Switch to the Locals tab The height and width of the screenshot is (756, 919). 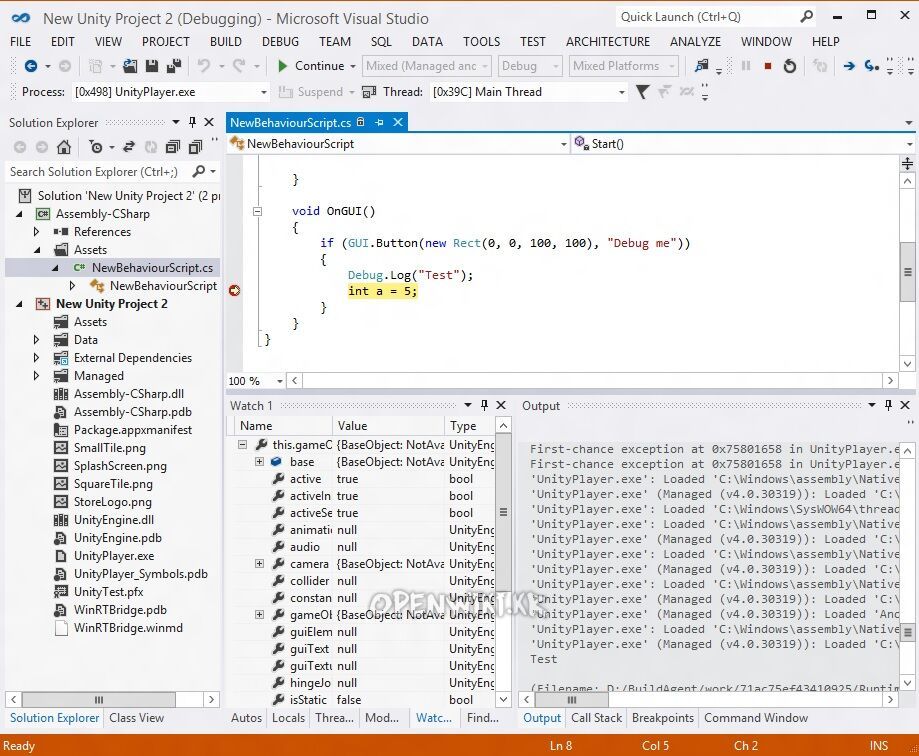click(x=288, y=718)
